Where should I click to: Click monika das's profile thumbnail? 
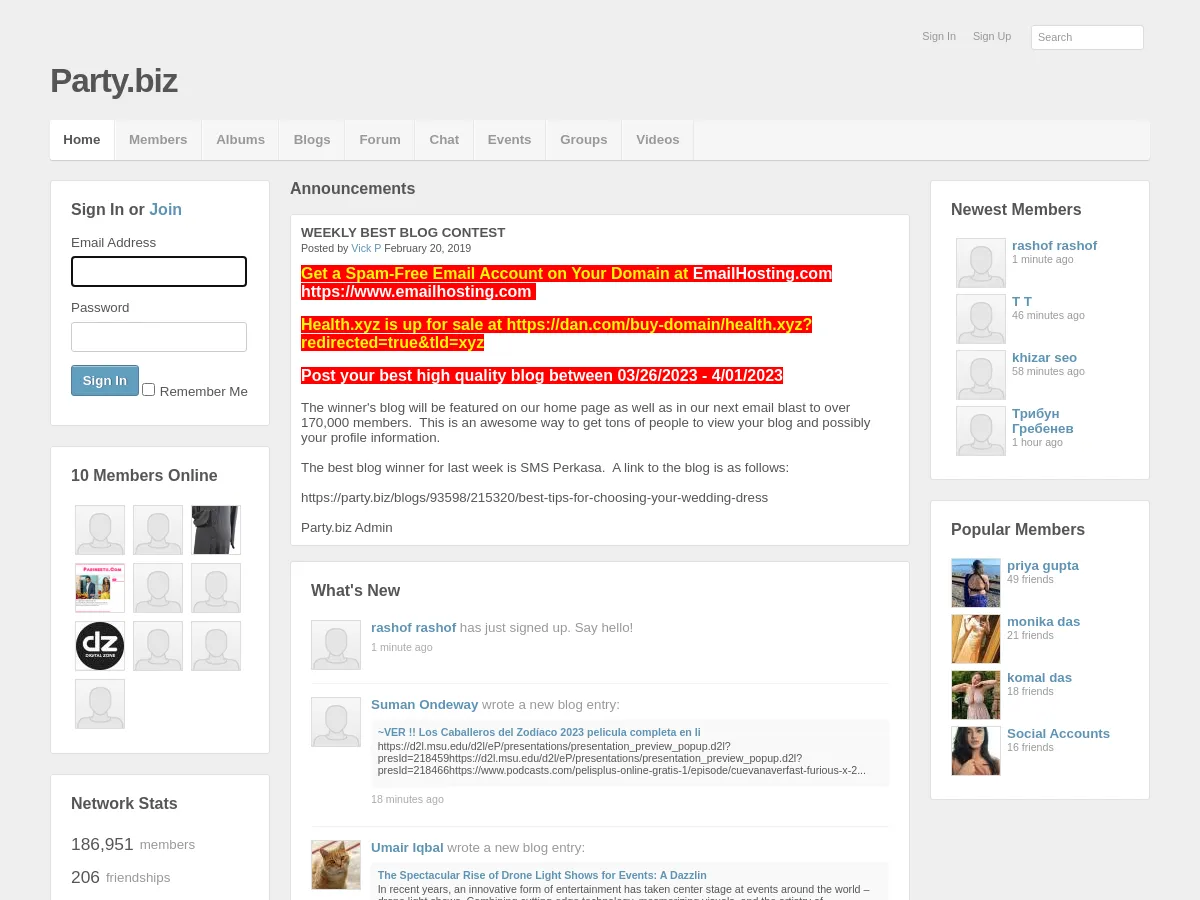tap(975, 639)
